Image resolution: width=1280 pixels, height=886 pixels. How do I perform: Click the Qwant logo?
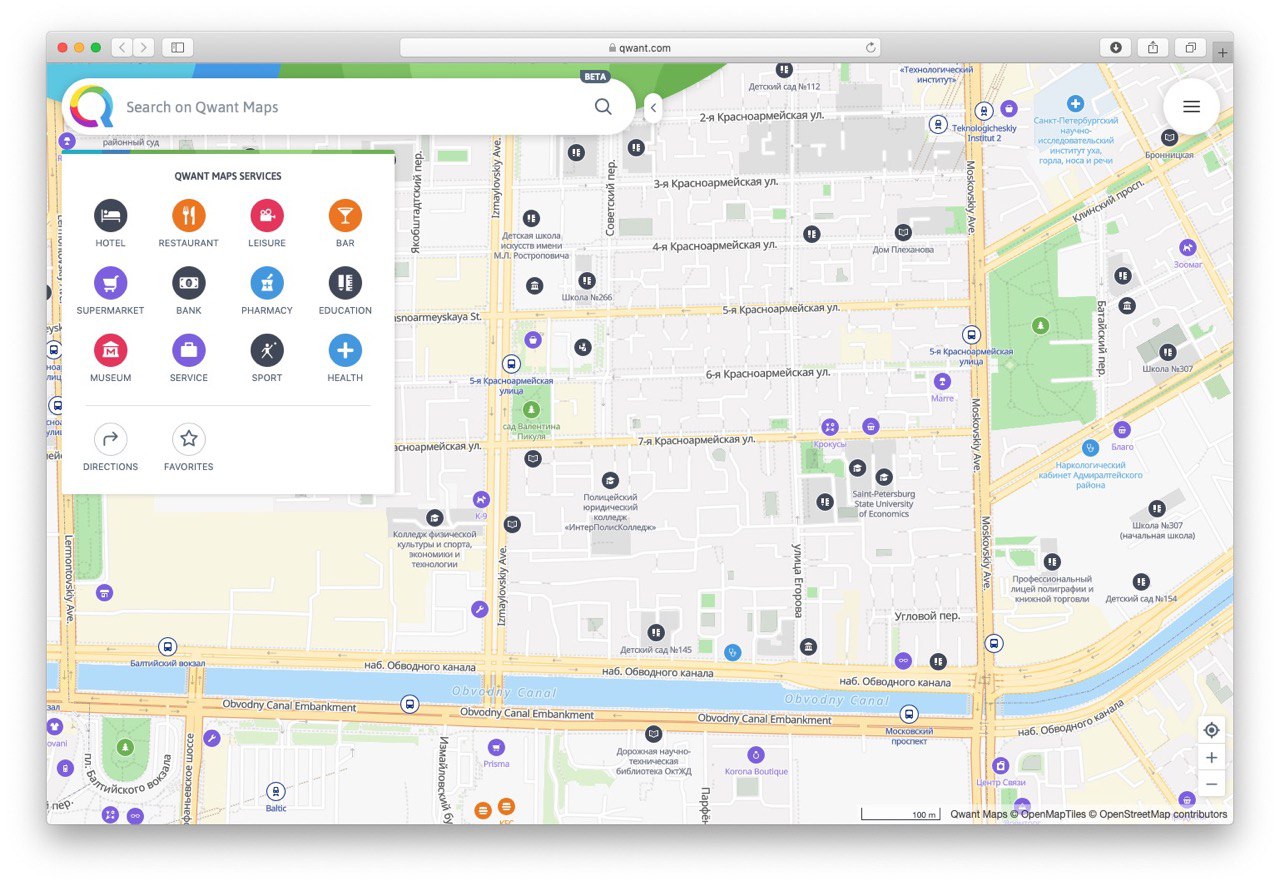pyautogui.click(x=91, y=107)
